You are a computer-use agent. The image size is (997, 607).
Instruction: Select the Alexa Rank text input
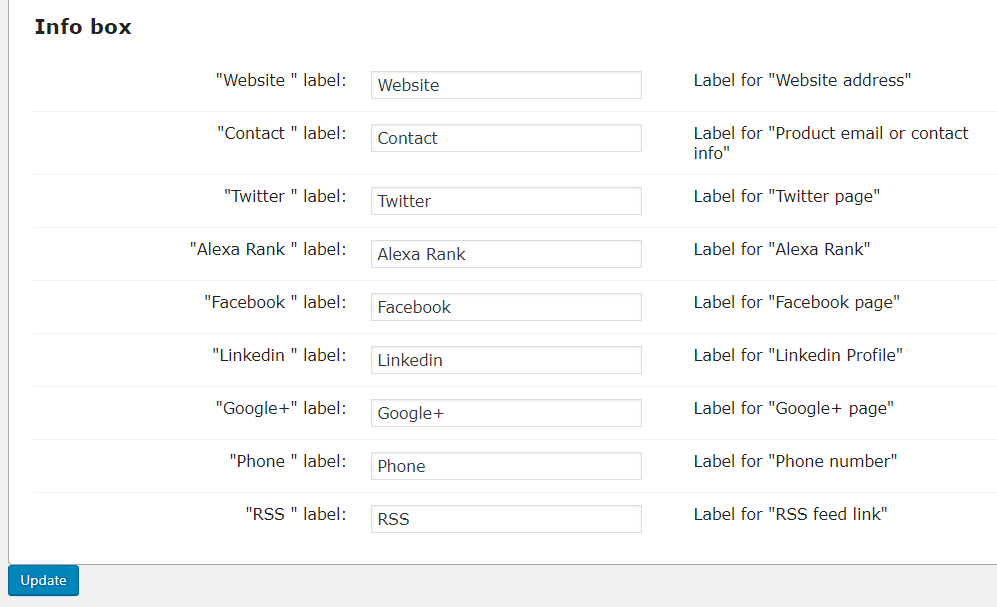point(505,254)
